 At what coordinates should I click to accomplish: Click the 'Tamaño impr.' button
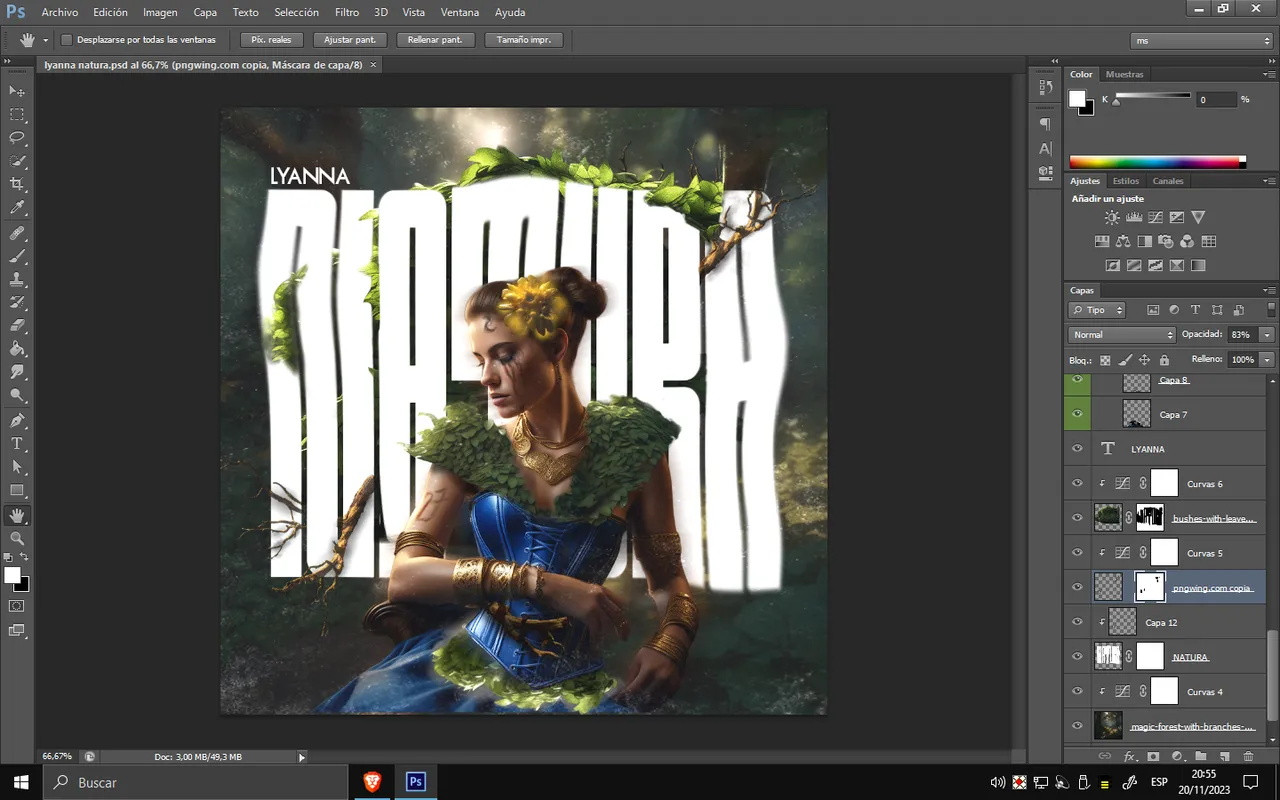(524, 40)
